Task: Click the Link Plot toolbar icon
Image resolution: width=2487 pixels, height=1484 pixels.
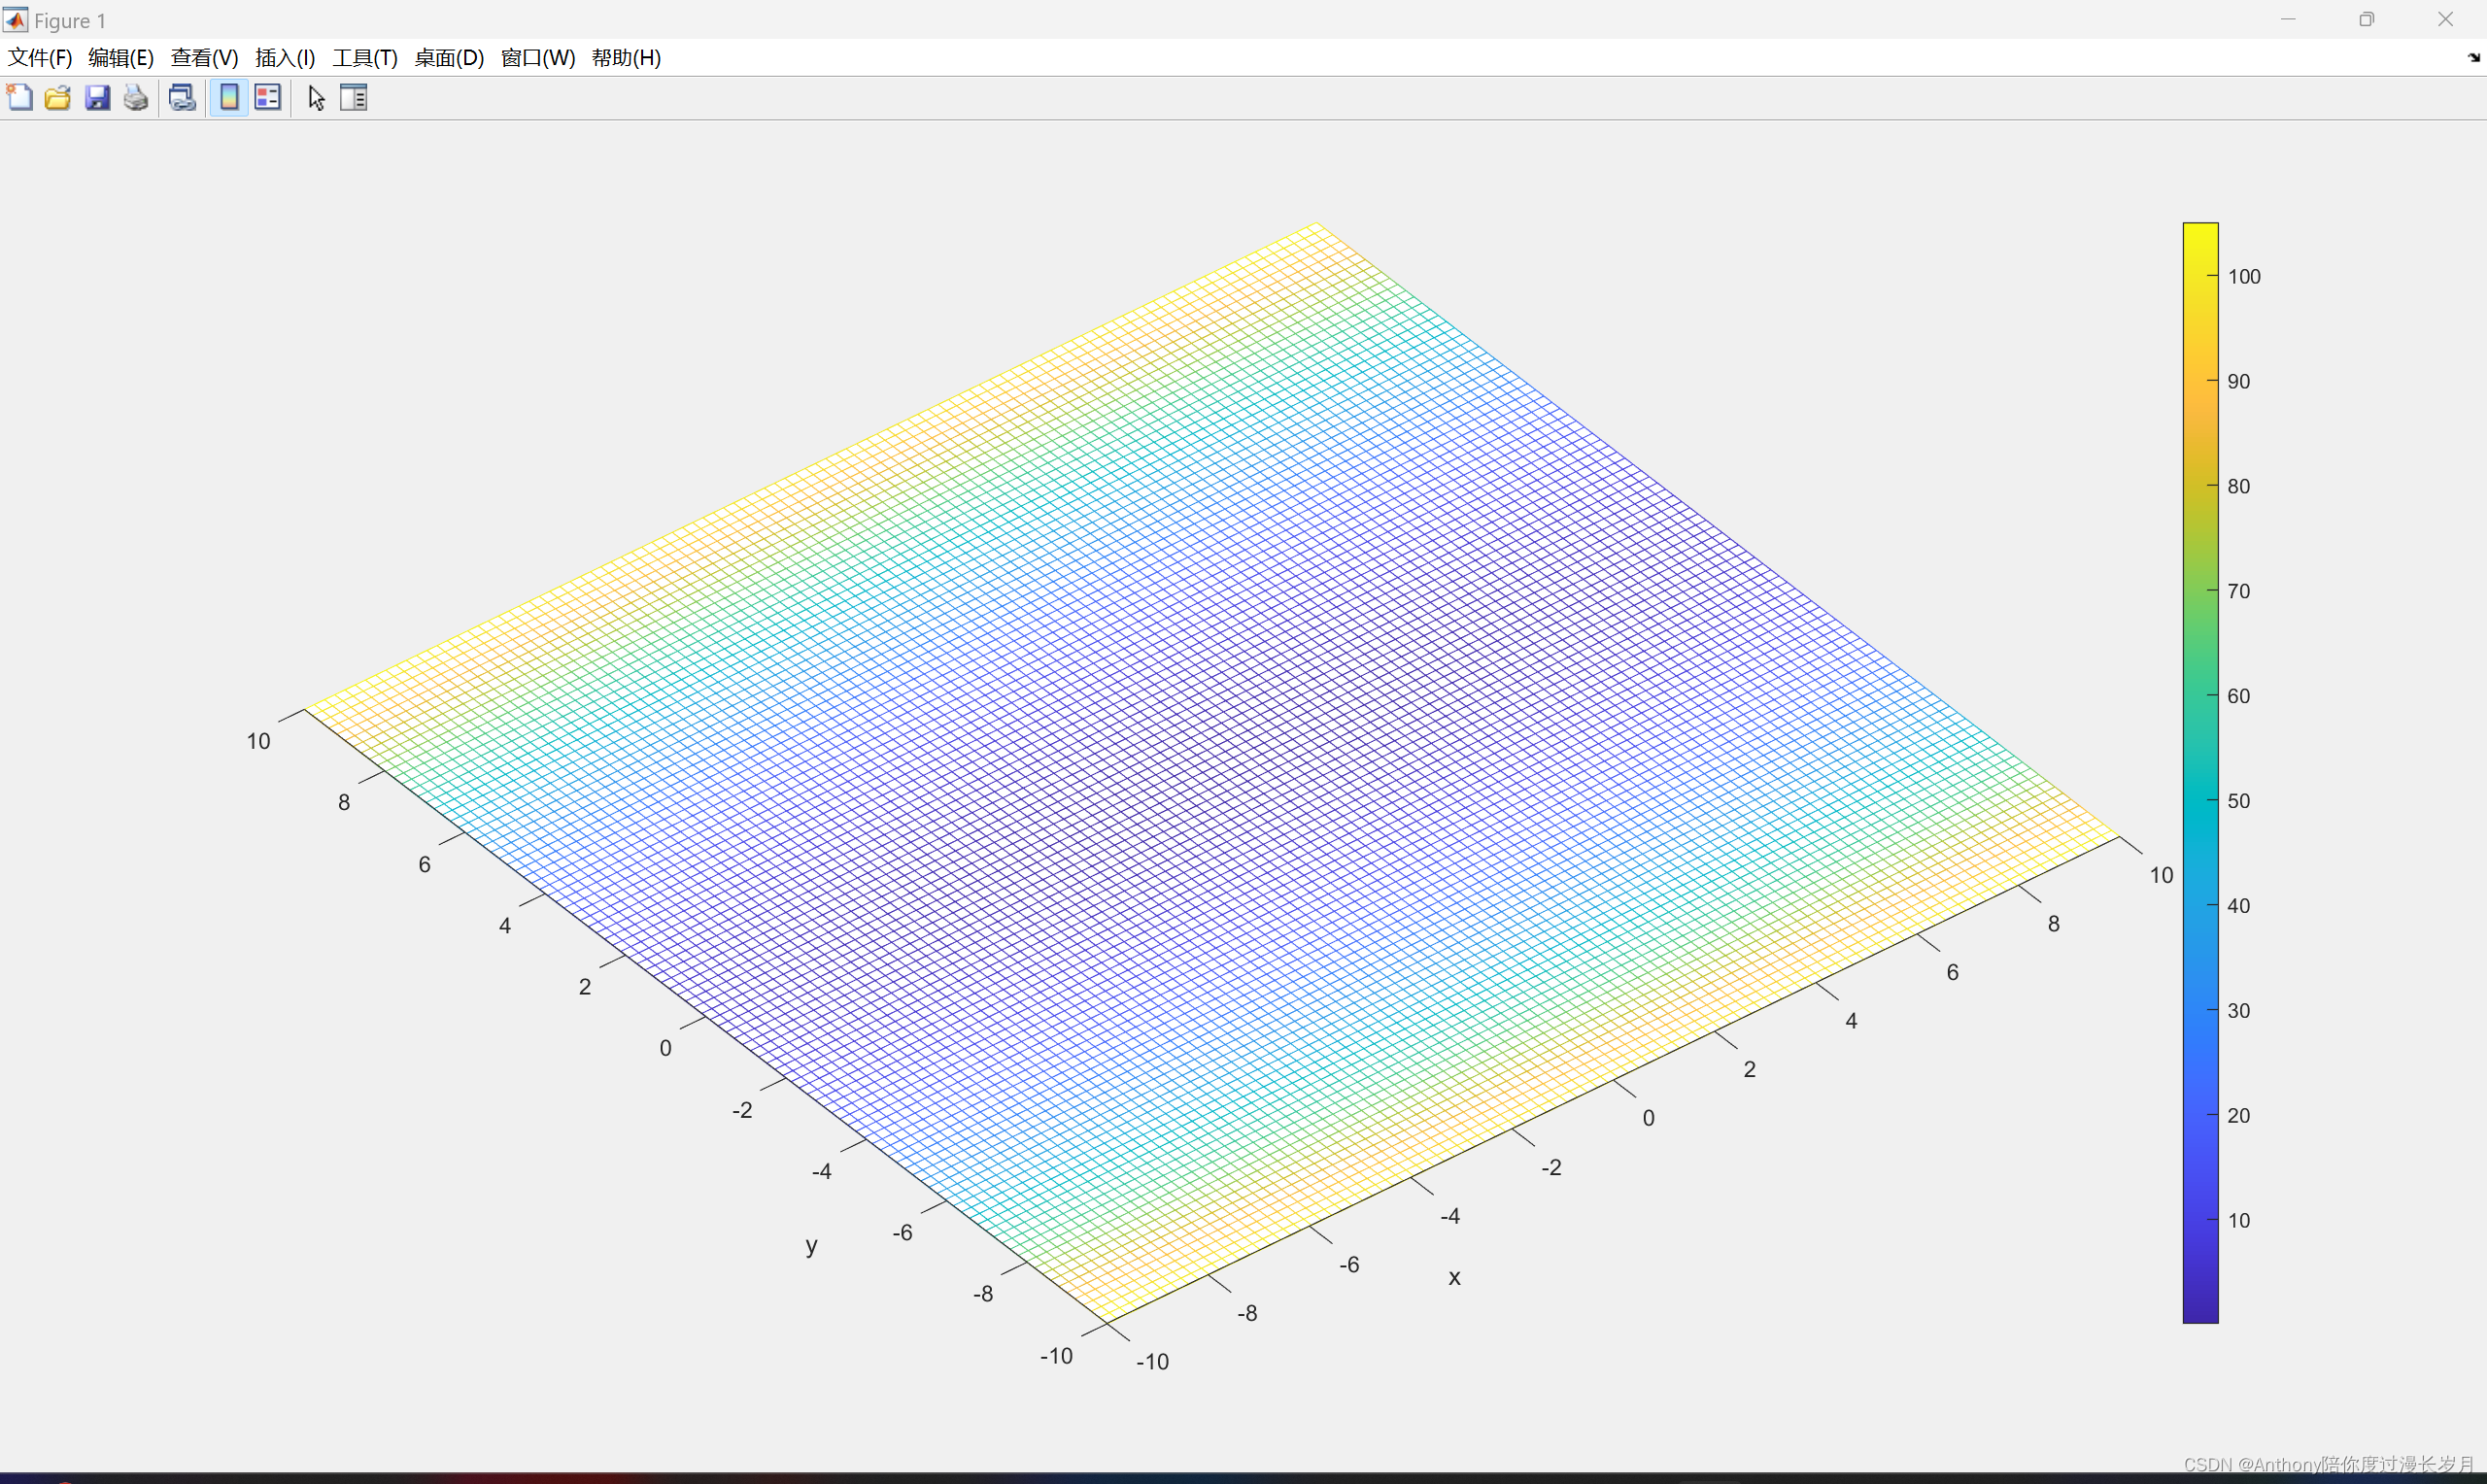Action: pos(182,98)
